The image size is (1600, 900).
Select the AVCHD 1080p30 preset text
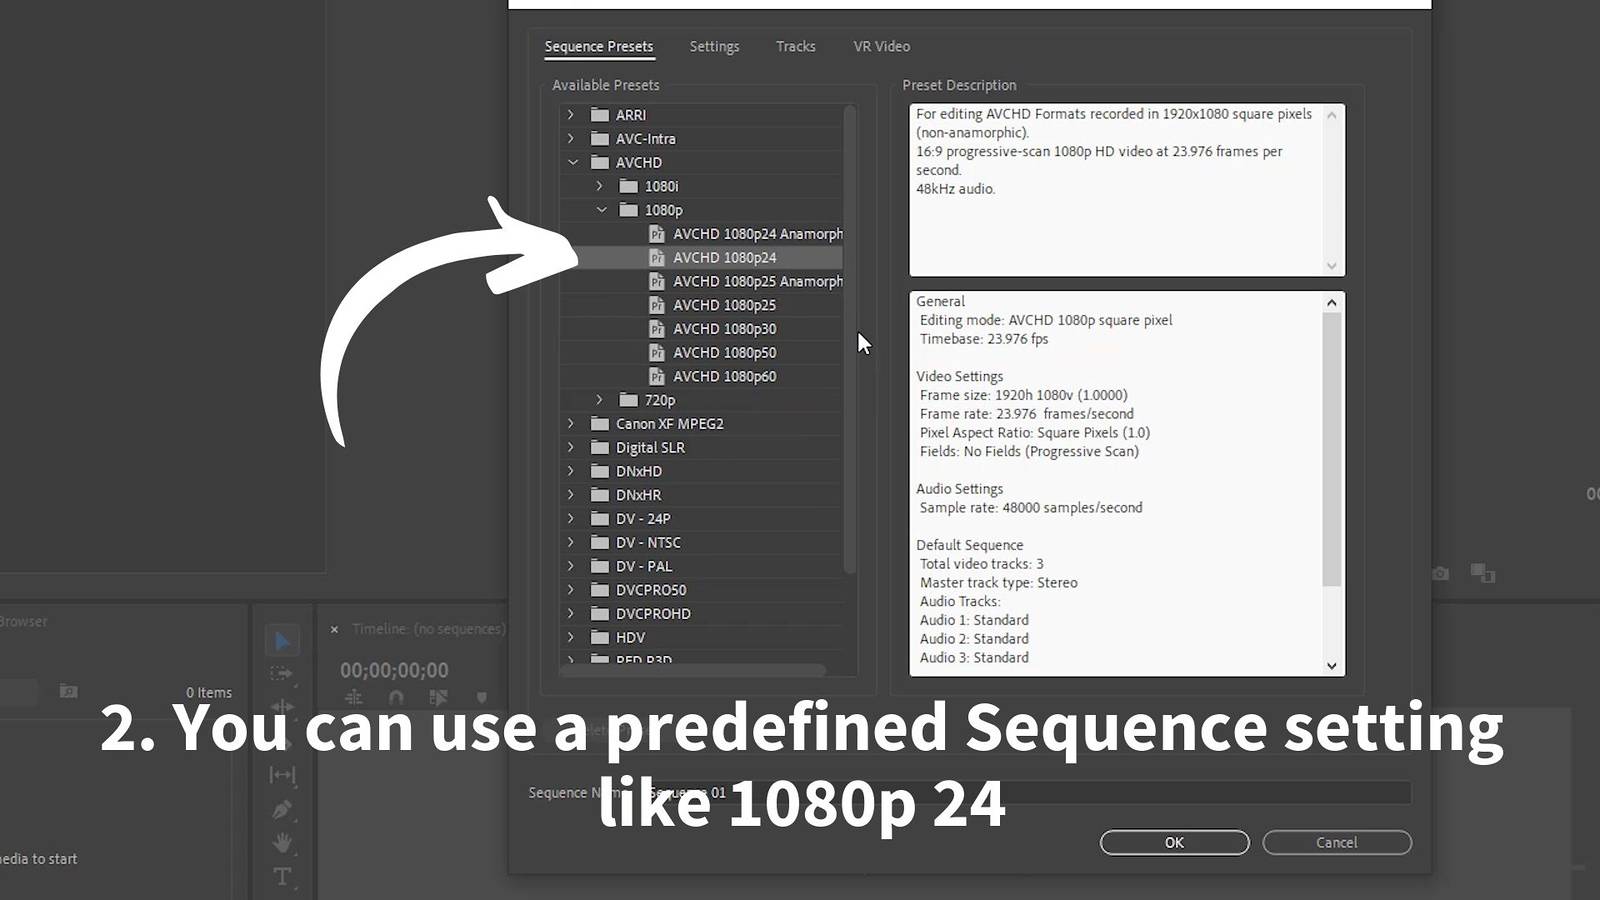click(725, 329)
